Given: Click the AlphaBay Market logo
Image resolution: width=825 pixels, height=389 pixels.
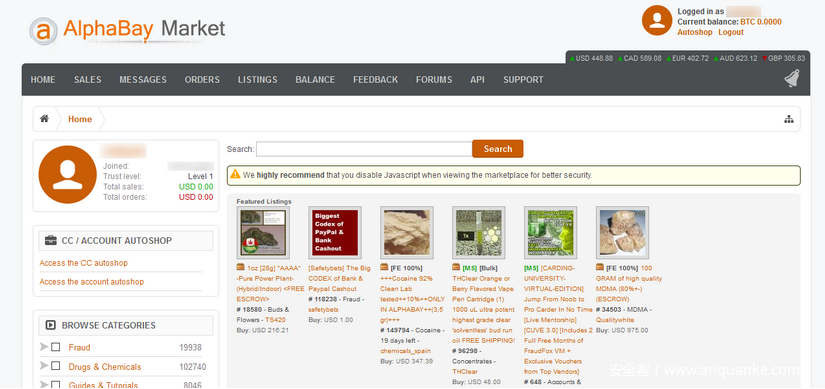Looking at the screenshot, I should pyautogui.click(x=127, y=29).
